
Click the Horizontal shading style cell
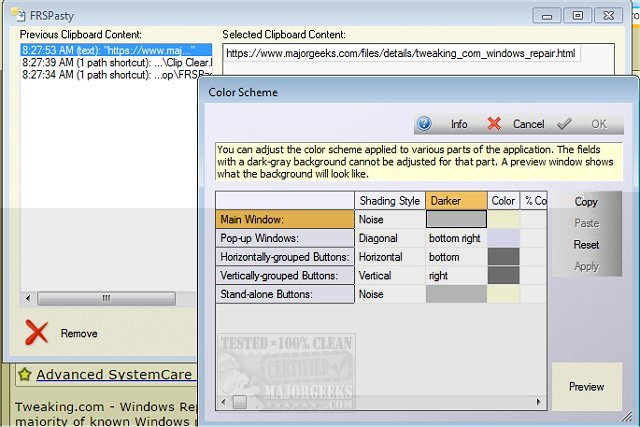pyautogui.click(x=390, y=257)
